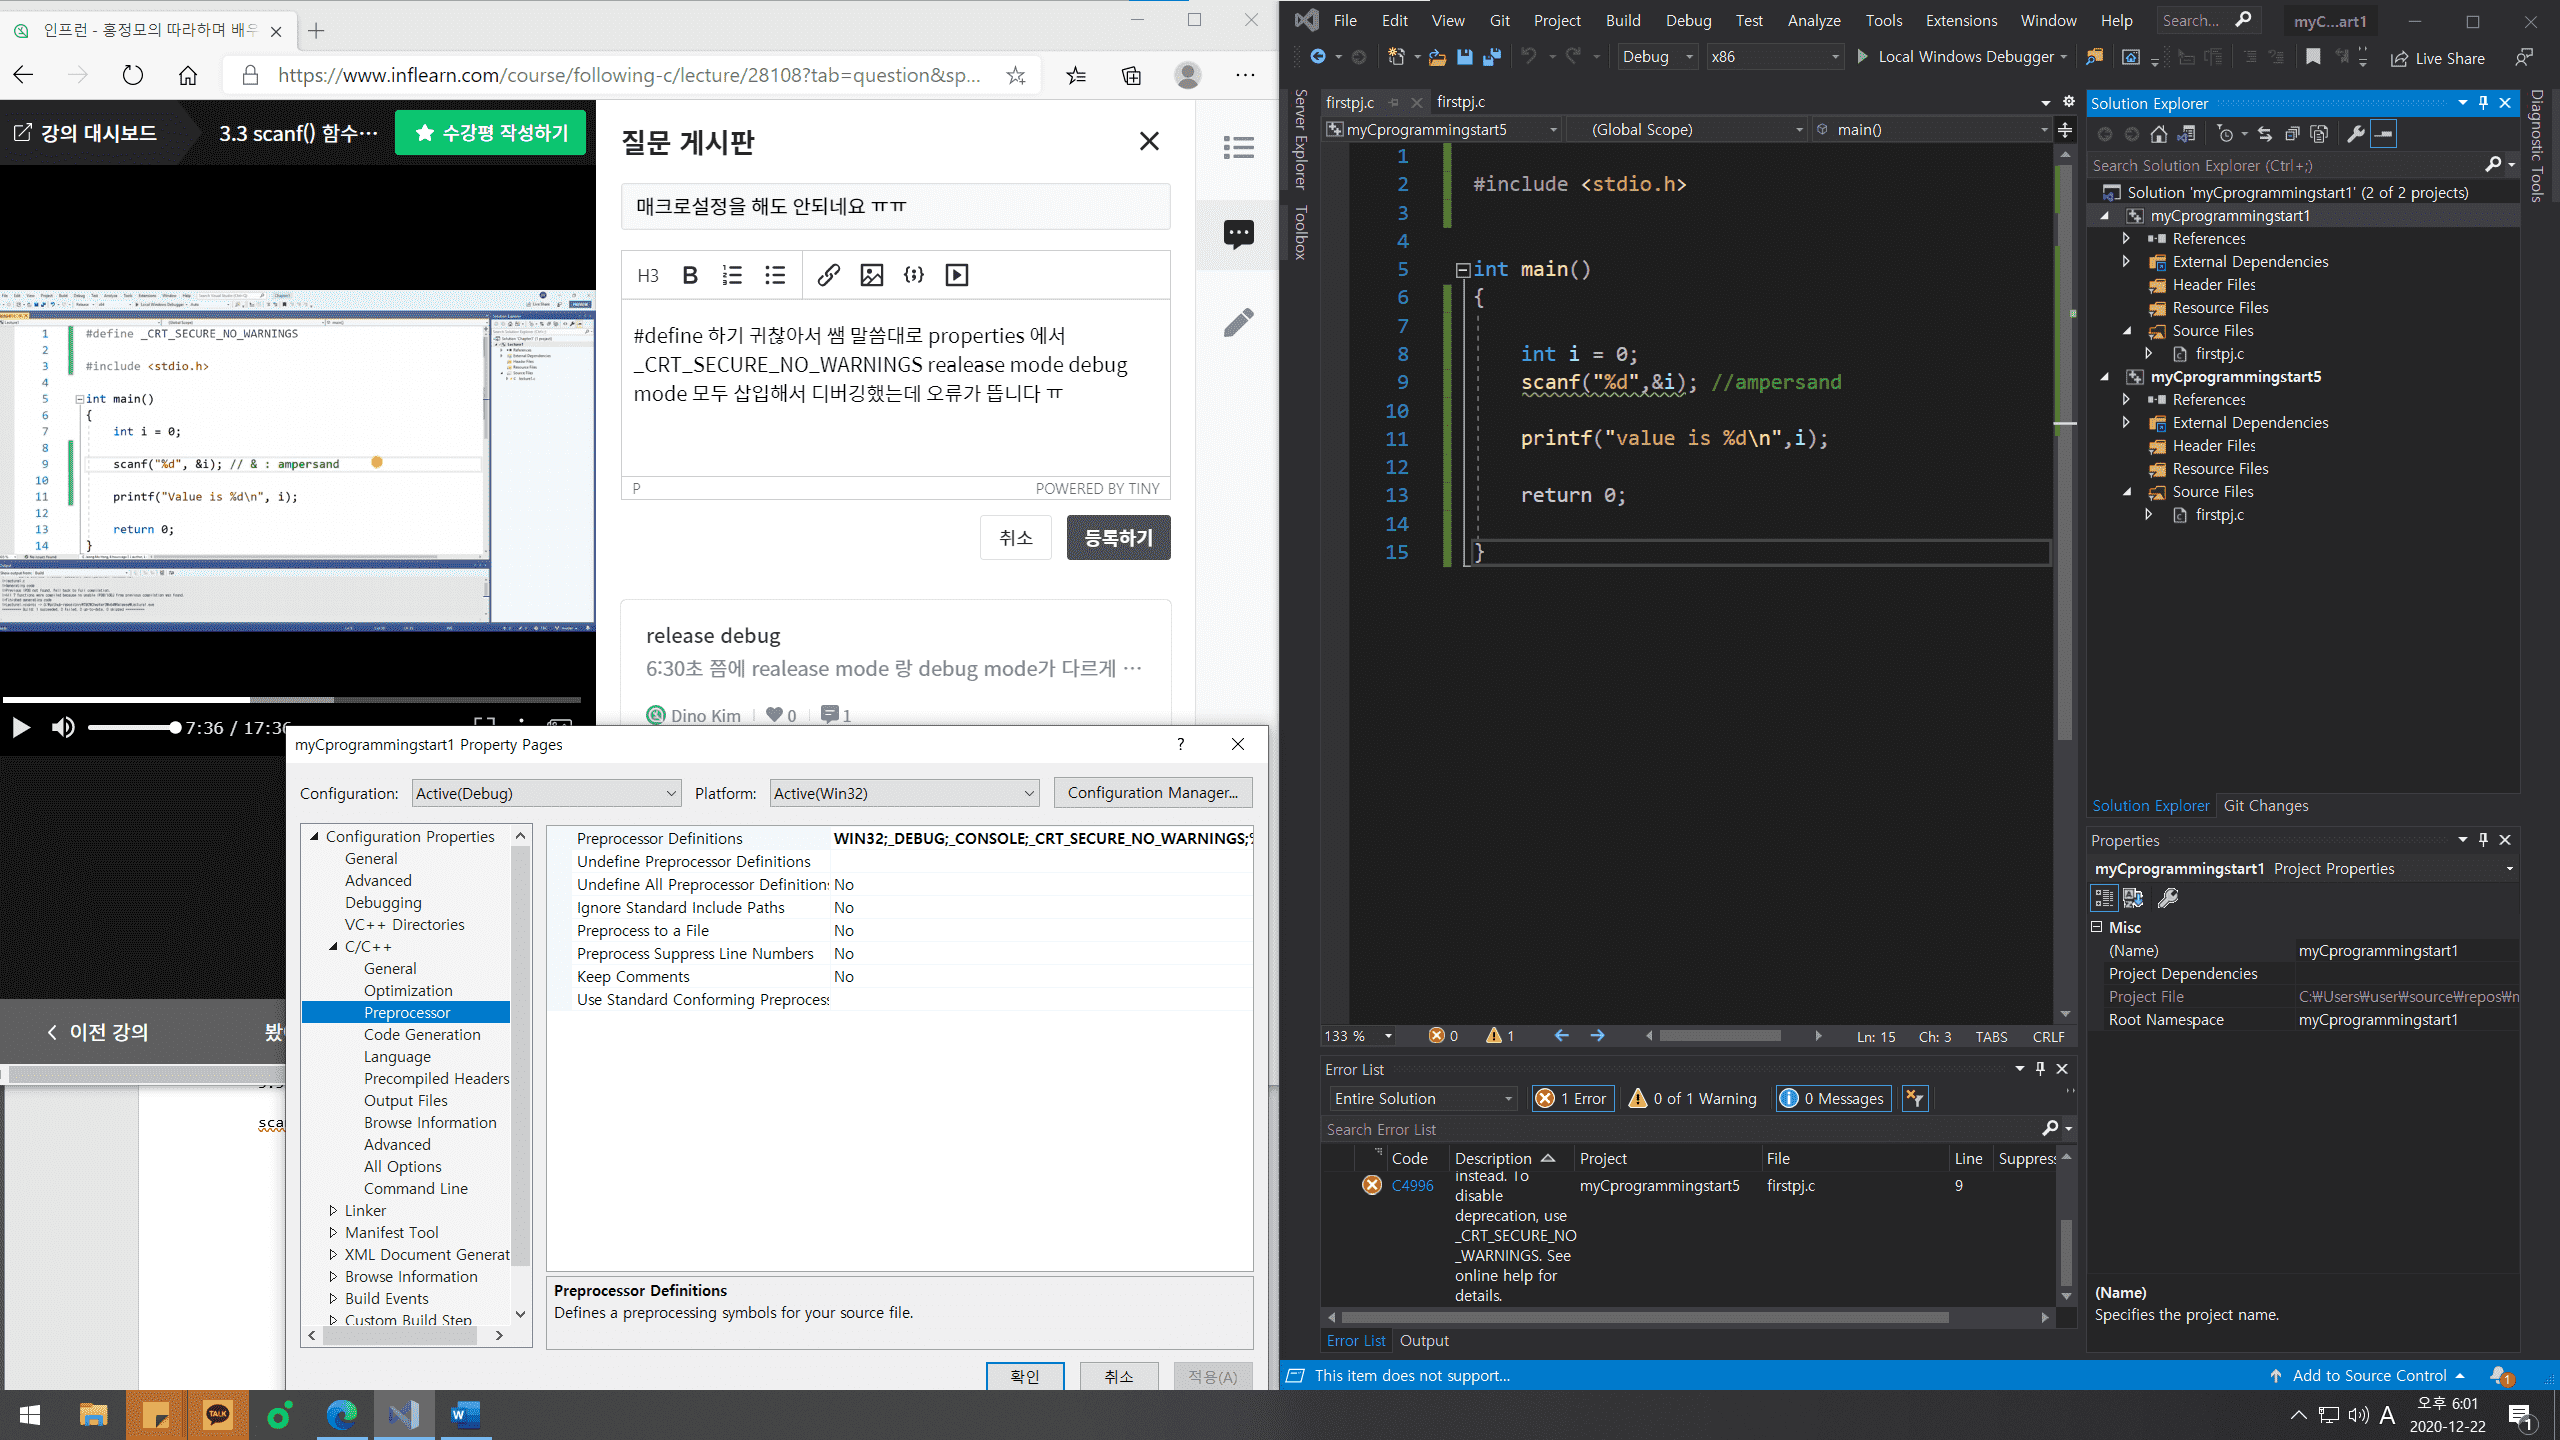Click the Bold formatting icon in editor
The width and height of the screenshot is (2560, 1440).
pyautogui.click(x=689, y=275)
